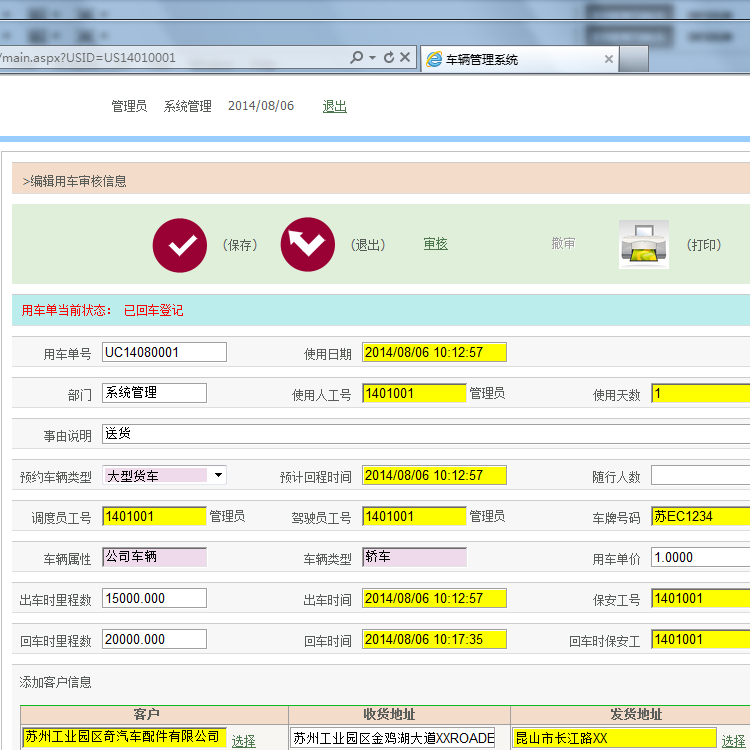Click the 事由说明 field containing 送货
This screenshot has width=750, height=750.
click(x=426, y=434)
